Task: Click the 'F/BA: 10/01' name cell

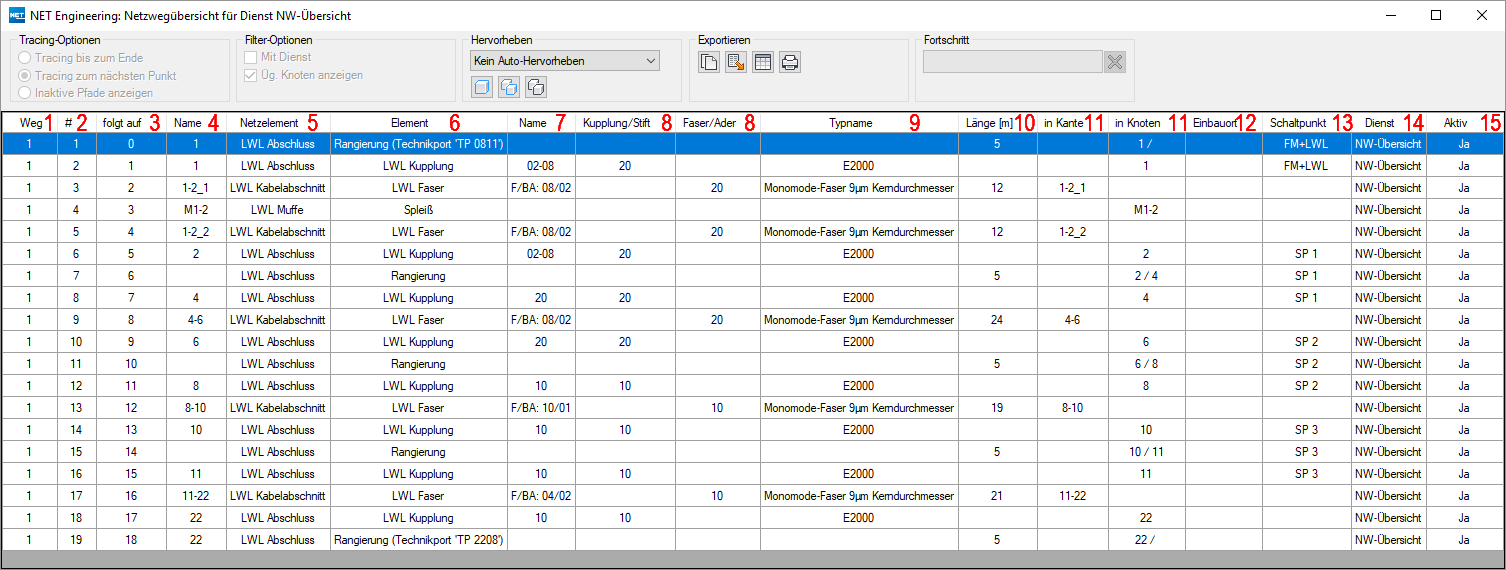Action: [x=541, y=408]
